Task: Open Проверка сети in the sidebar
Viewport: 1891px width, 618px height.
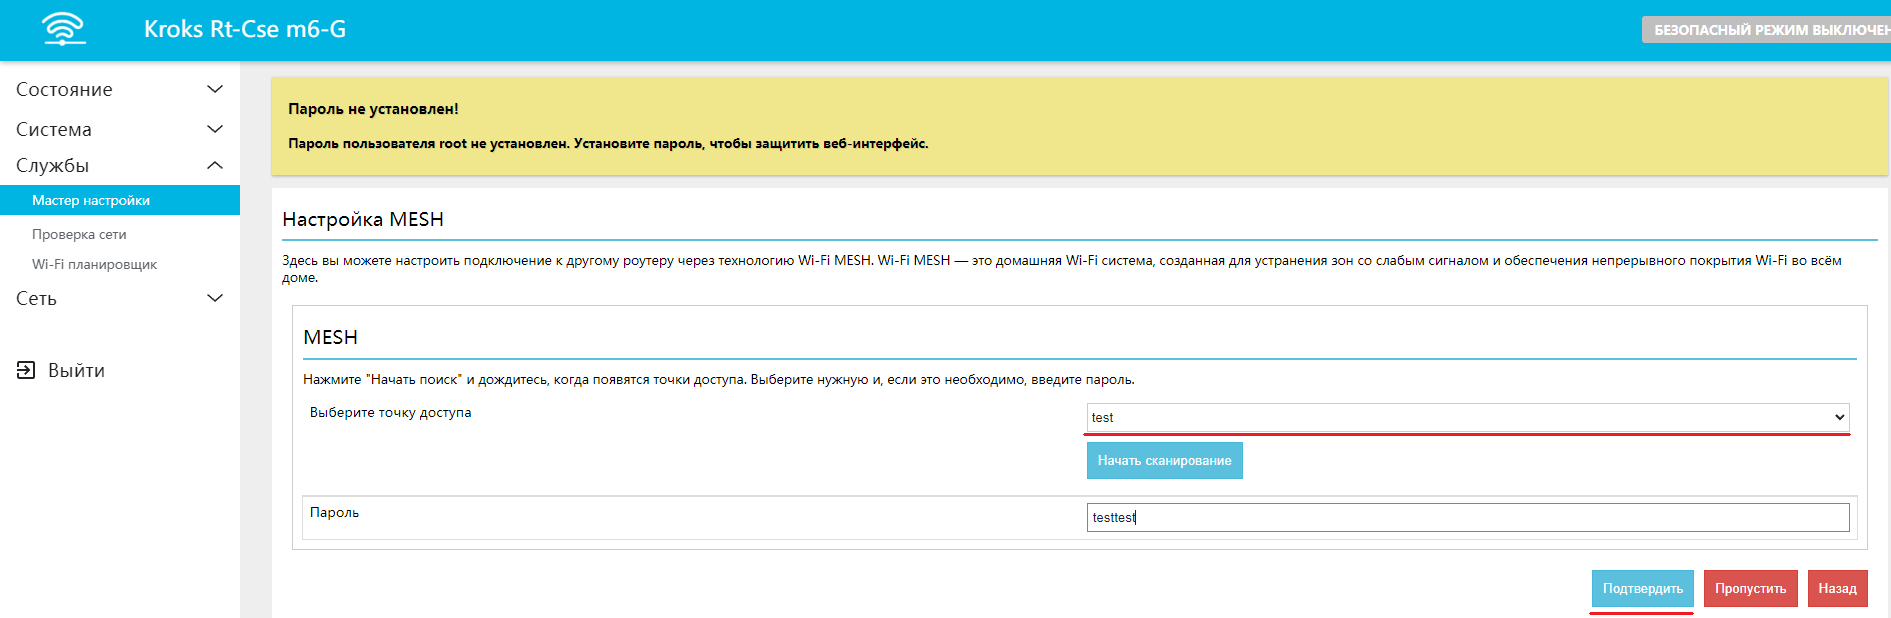Action: (79, 234)
